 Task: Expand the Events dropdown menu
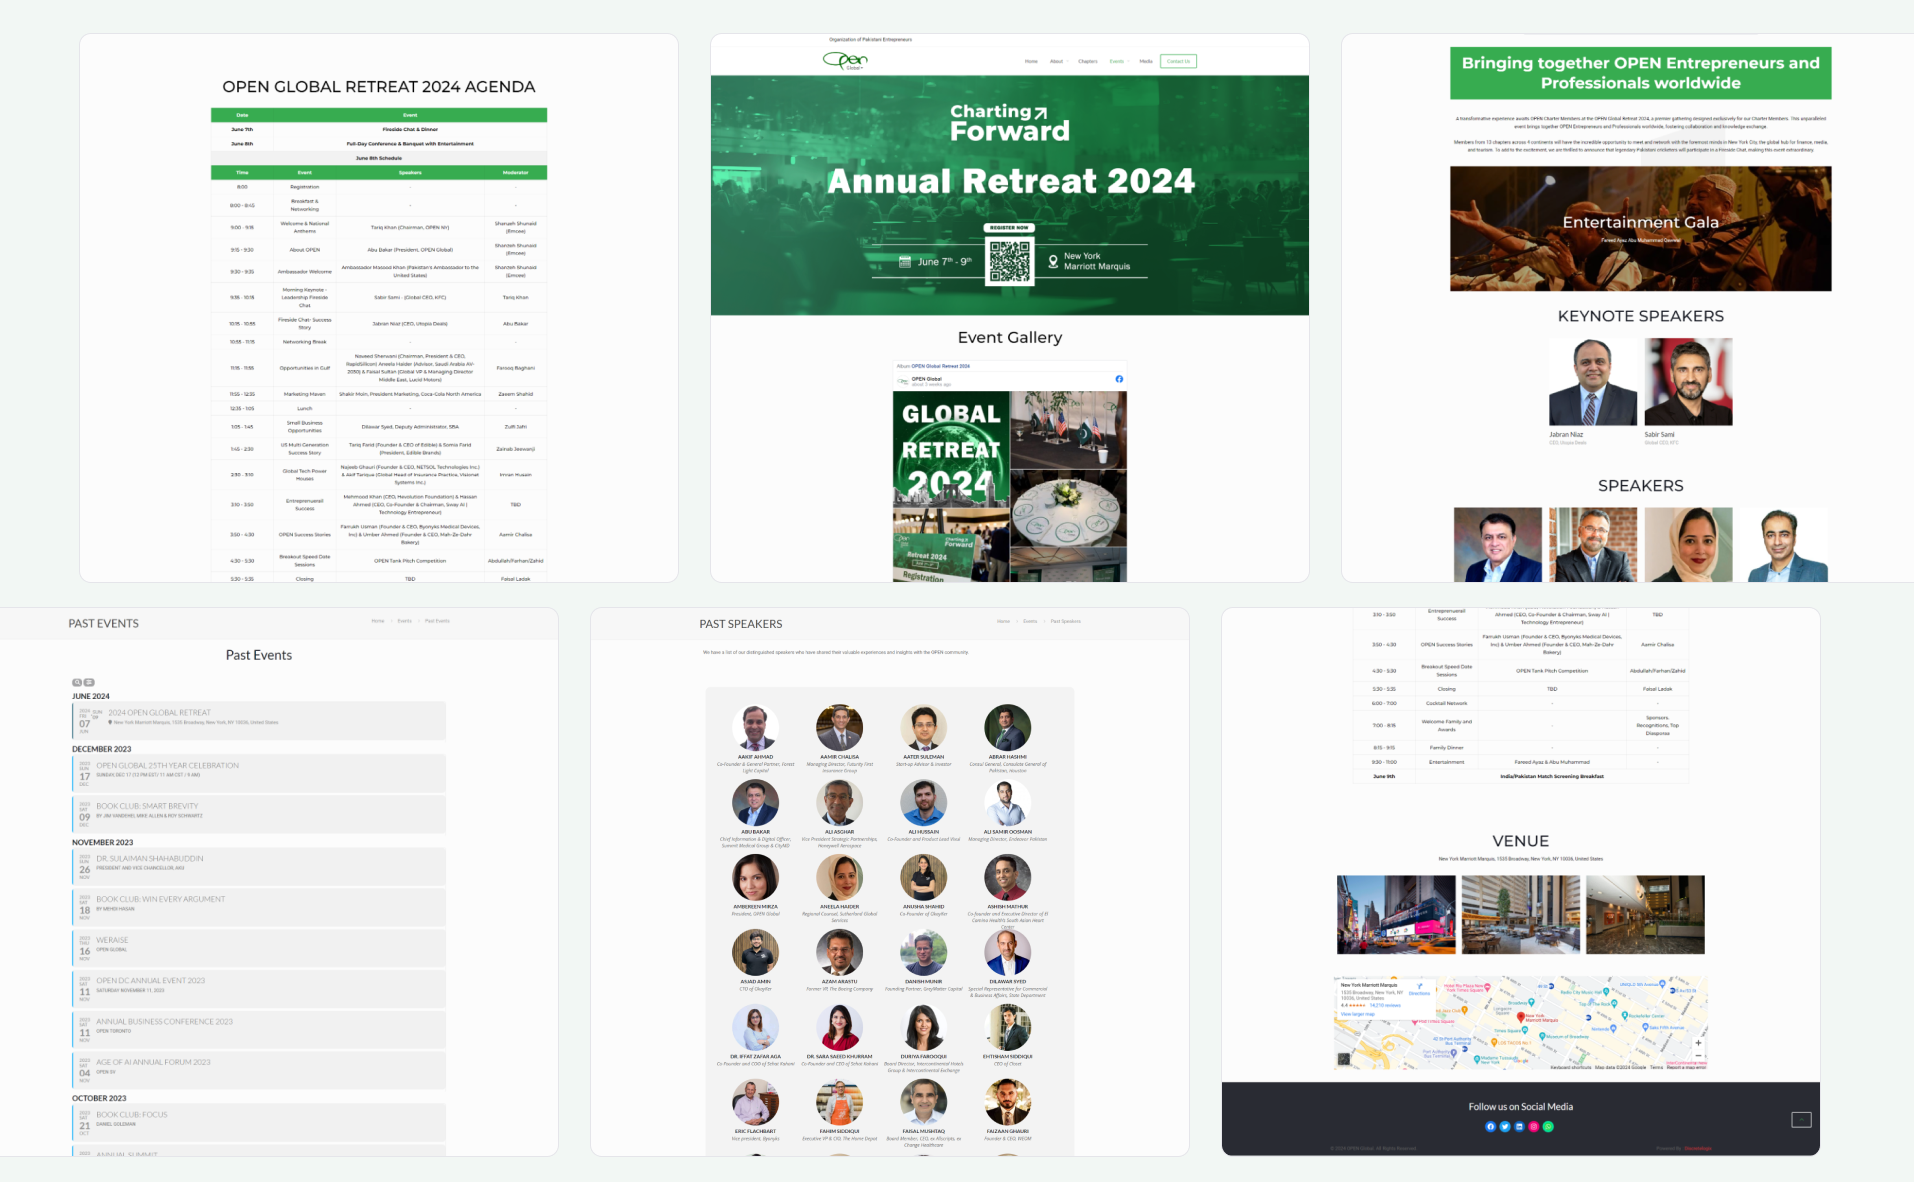[1117, 61]
